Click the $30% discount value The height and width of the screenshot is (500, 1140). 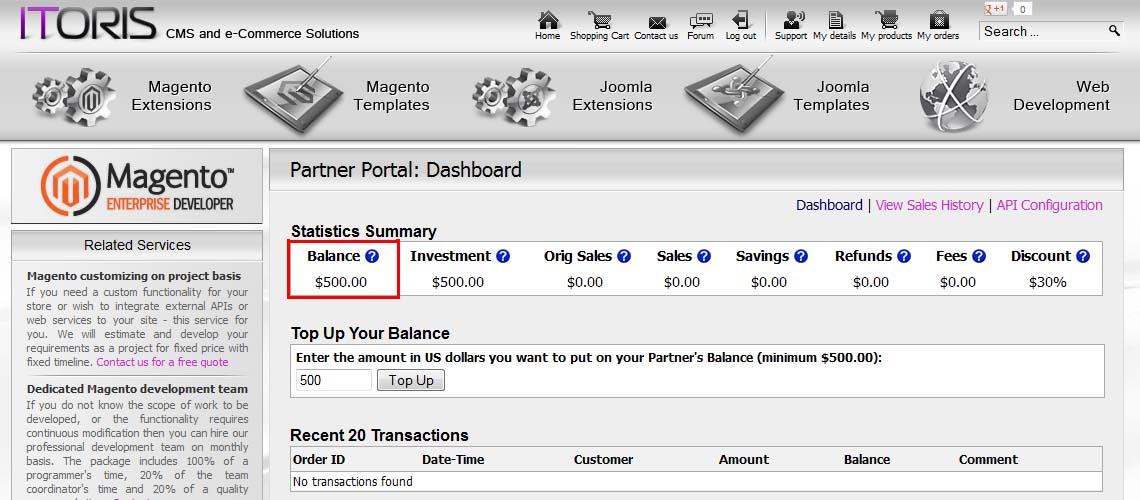[1048, 282]
